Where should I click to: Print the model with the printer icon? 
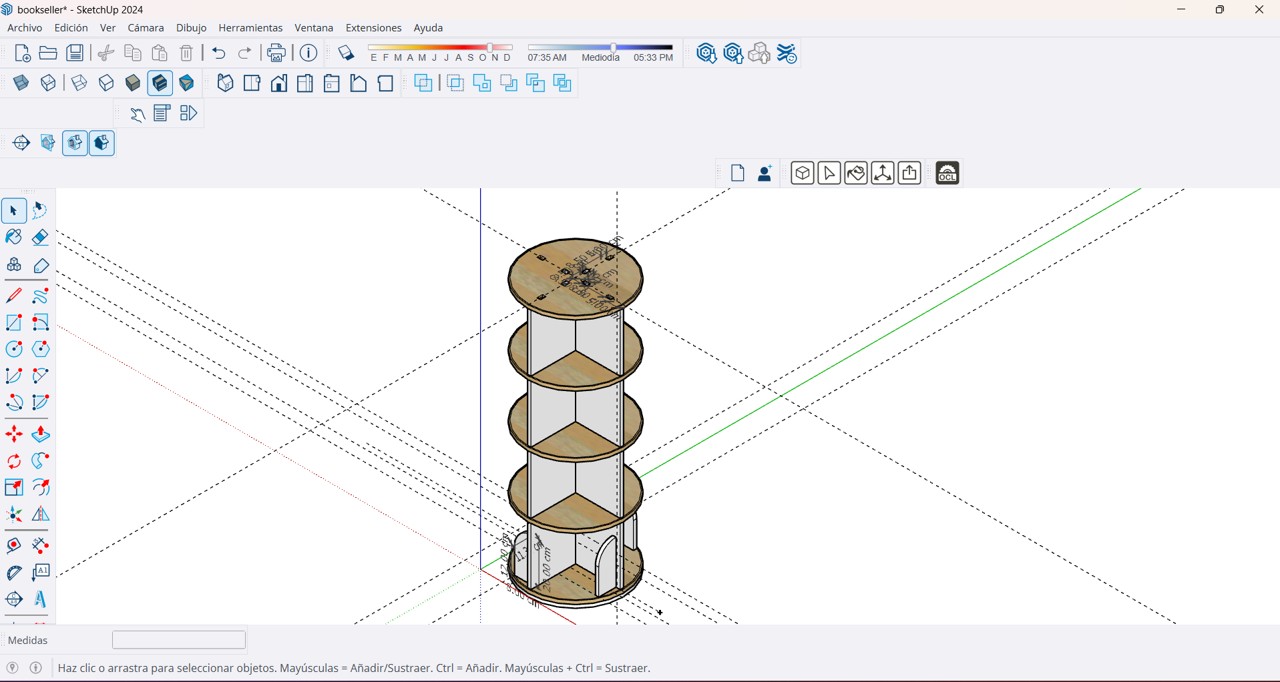click(x=277, y=53)
